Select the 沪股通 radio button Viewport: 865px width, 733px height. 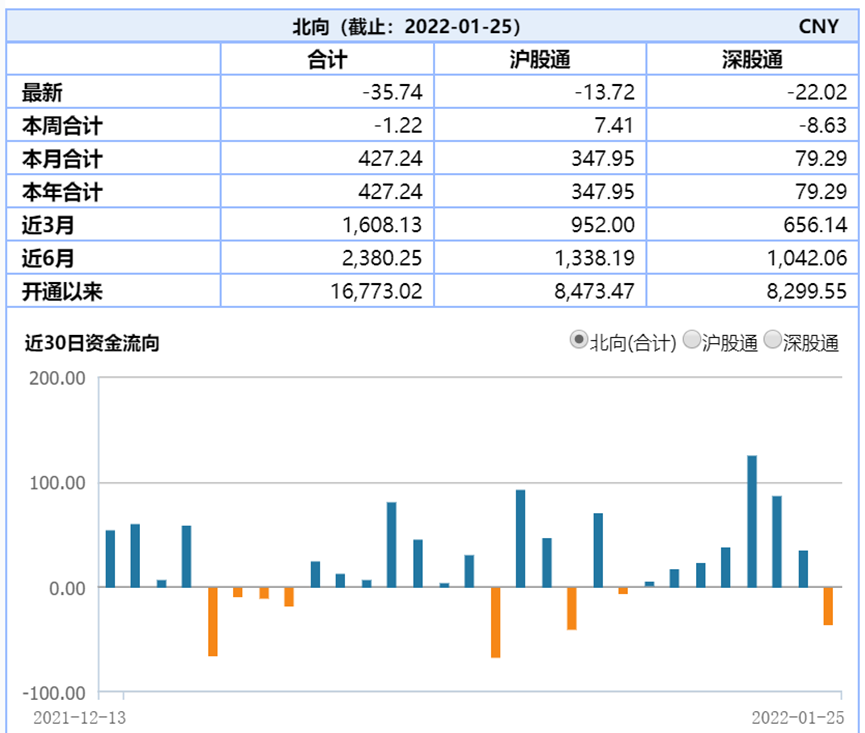(691, 339)
